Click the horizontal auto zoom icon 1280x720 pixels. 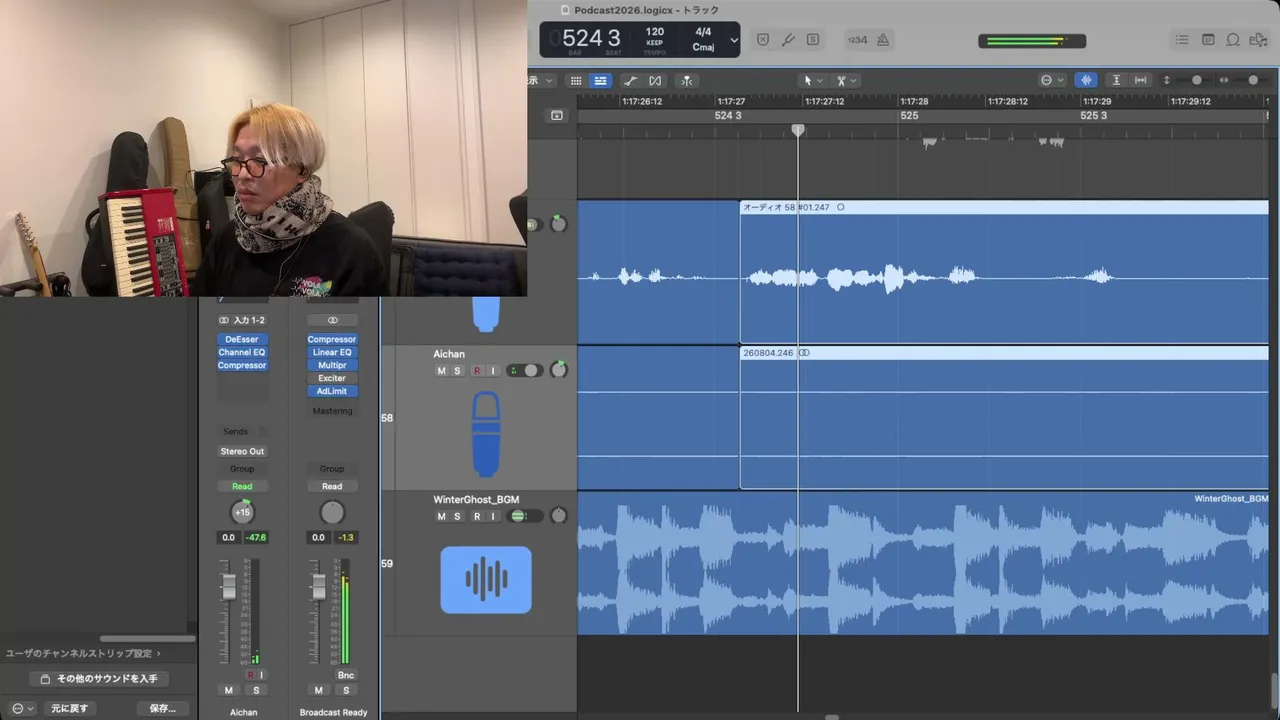pyautogui.click(x=1139, y=80)
